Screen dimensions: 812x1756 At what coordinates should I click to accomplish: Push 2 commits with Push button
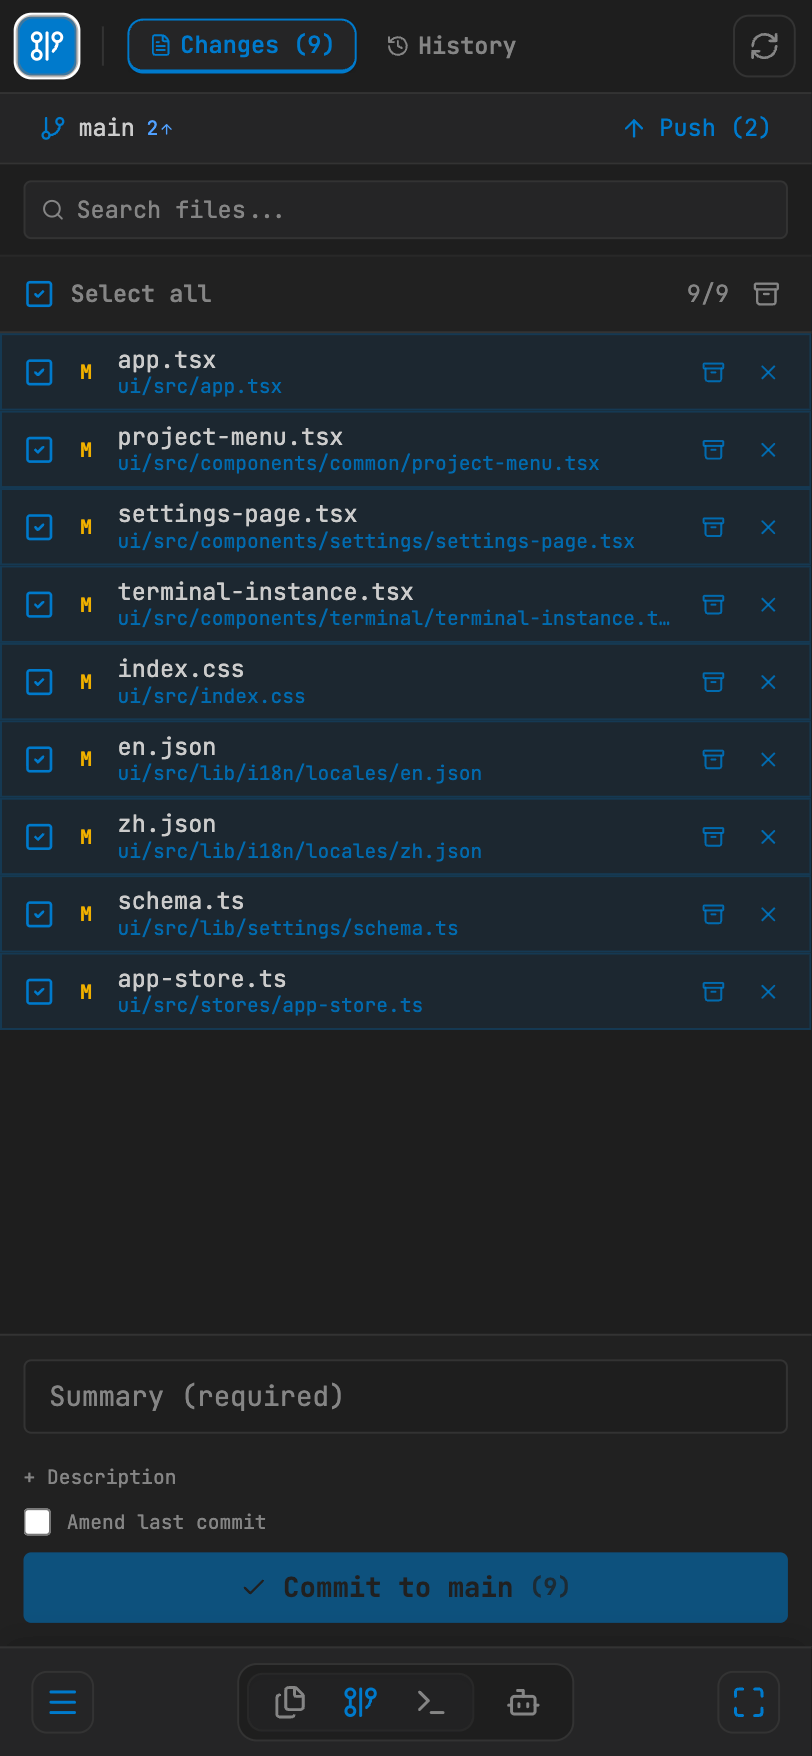pos(697,128)
